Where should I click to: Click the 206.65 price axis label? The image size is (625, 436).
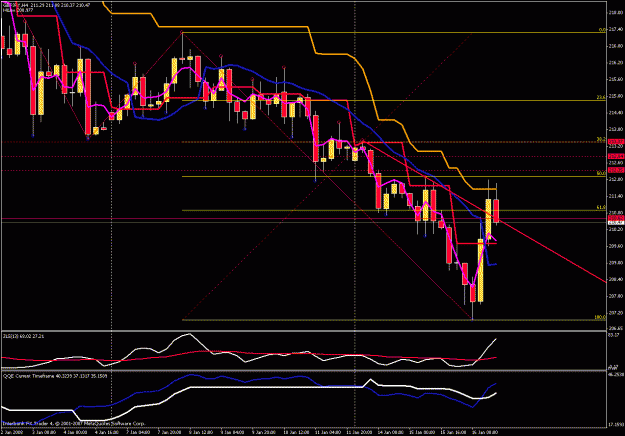(x=616, y=328)
